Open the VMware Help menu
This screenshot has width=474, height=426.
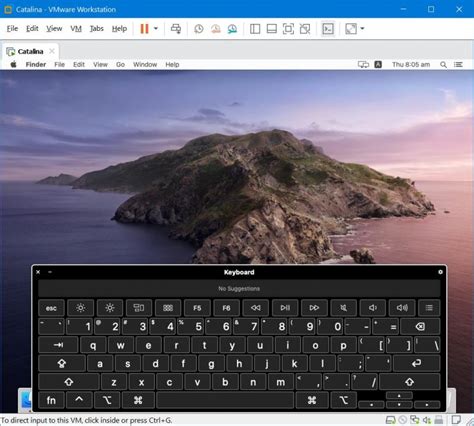point(119,29)
